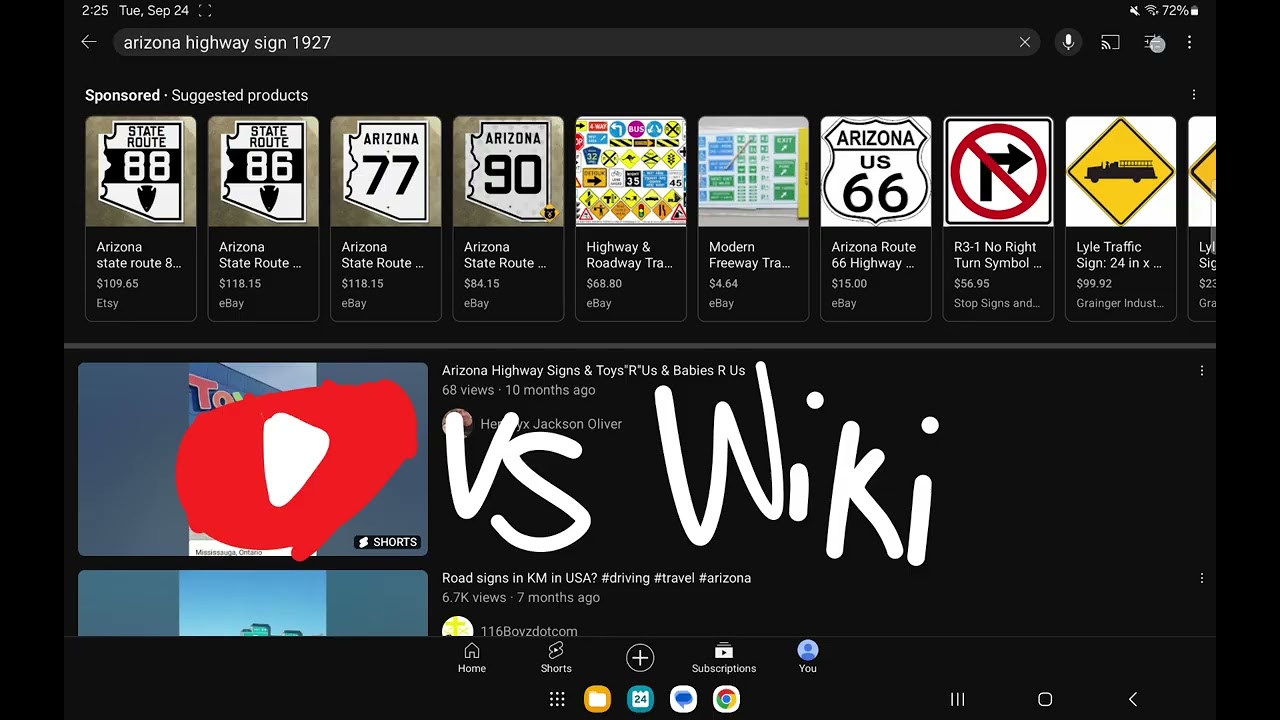Image resolution: width=1280 pixels, height=720 pixels.
Task: Open 'Road signs in KM in USA?' video
Action: point(596,578)
